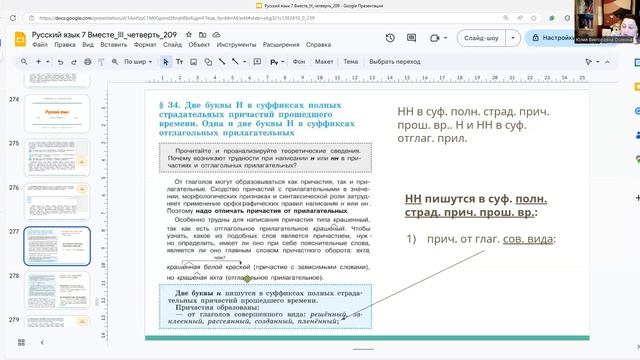Viewport: 640px width, 360px height.
Task: Open the Слайд menu
Action: tap(172, 44)
